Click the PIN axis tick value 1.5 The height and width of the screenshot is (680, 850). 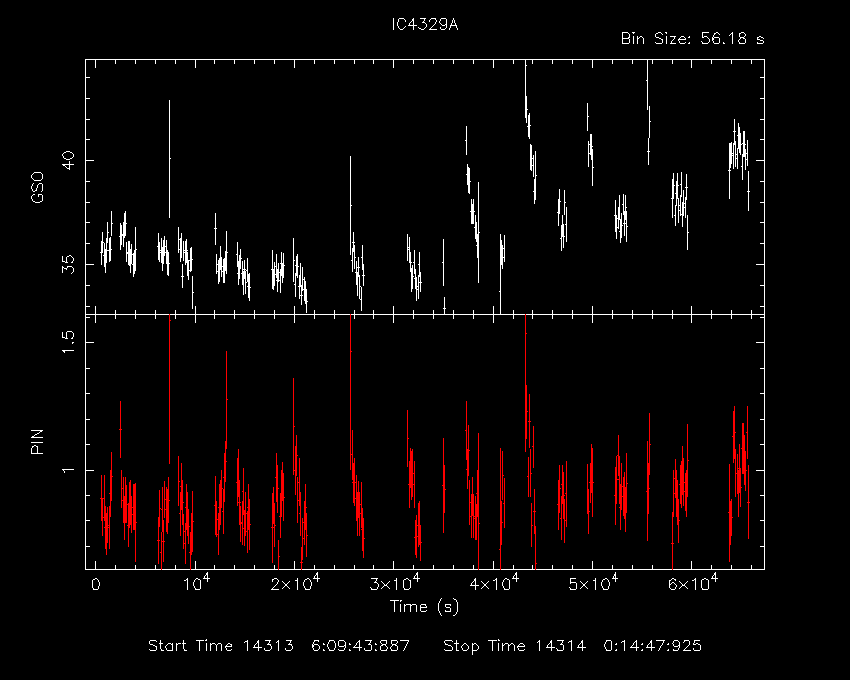68,342
